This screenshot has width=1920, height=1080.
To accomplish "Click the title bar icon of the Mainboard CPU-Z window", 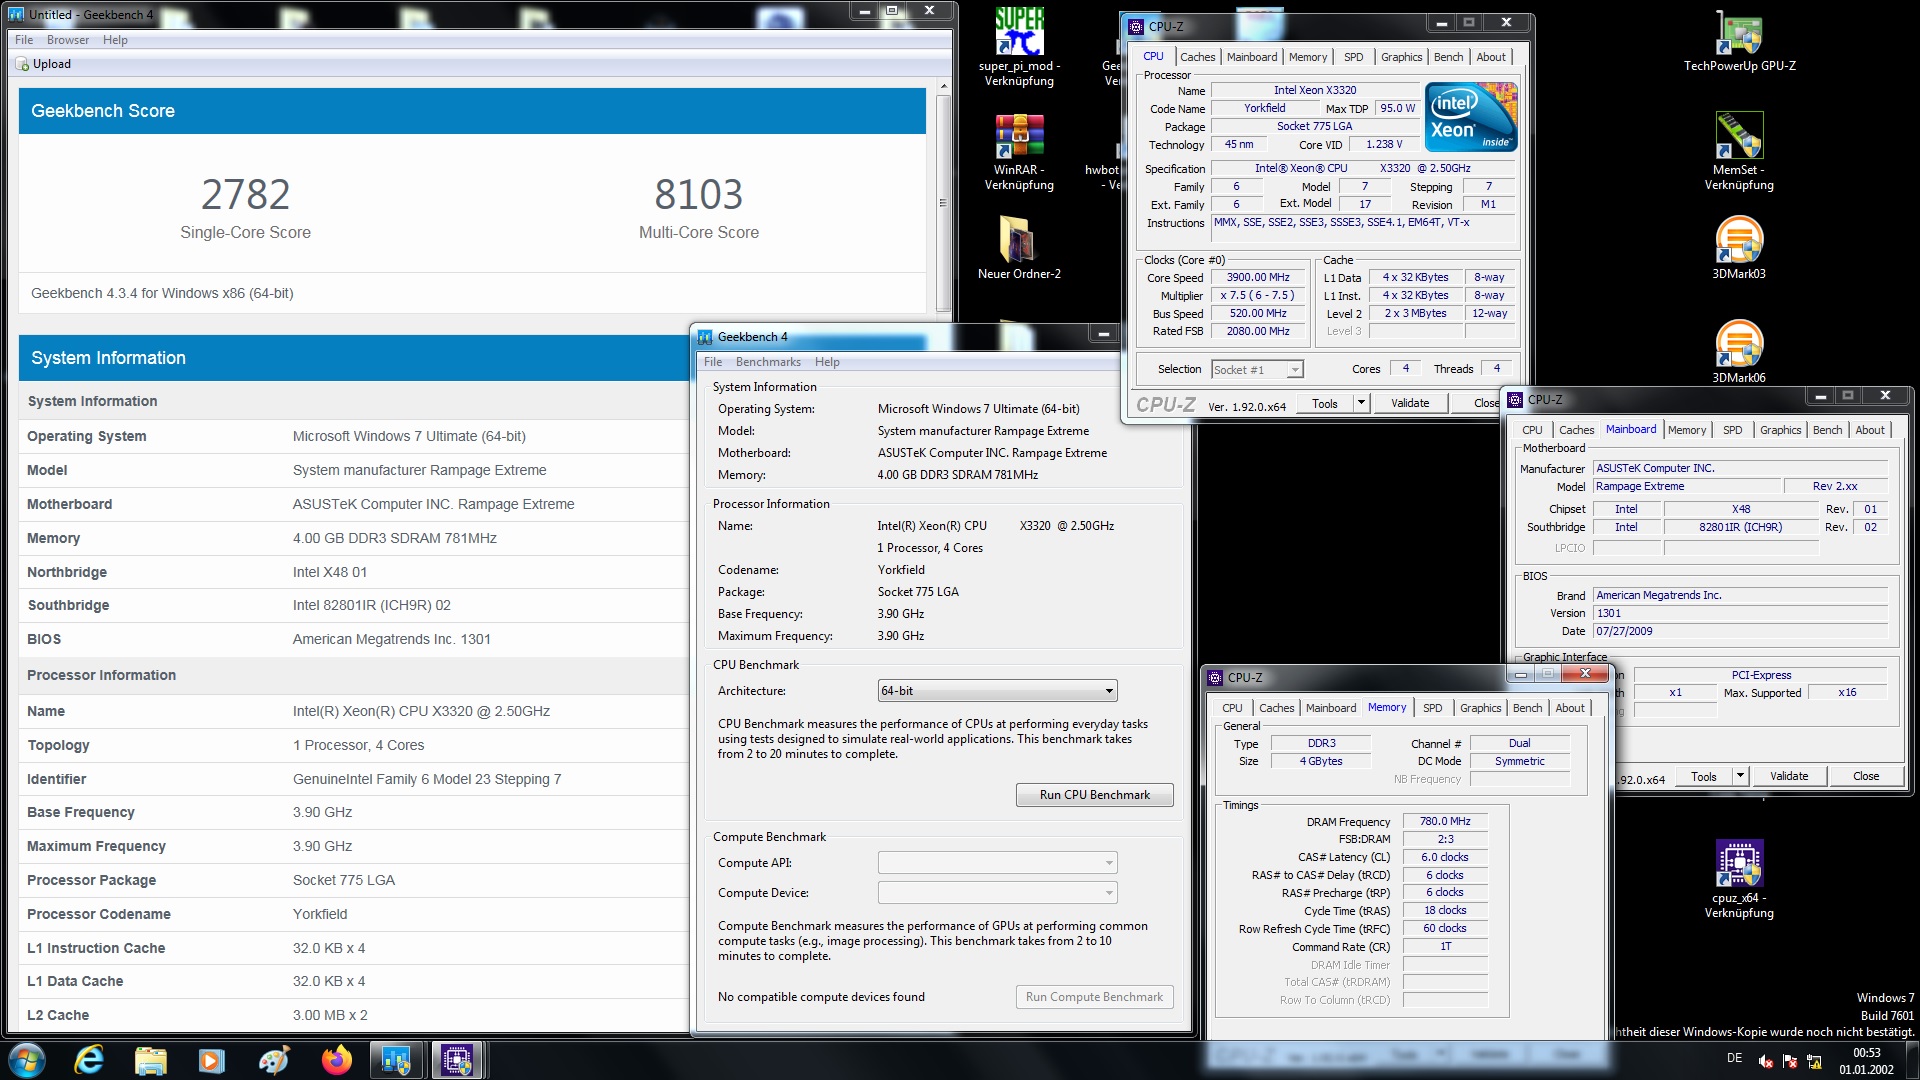I will 1515,399.
